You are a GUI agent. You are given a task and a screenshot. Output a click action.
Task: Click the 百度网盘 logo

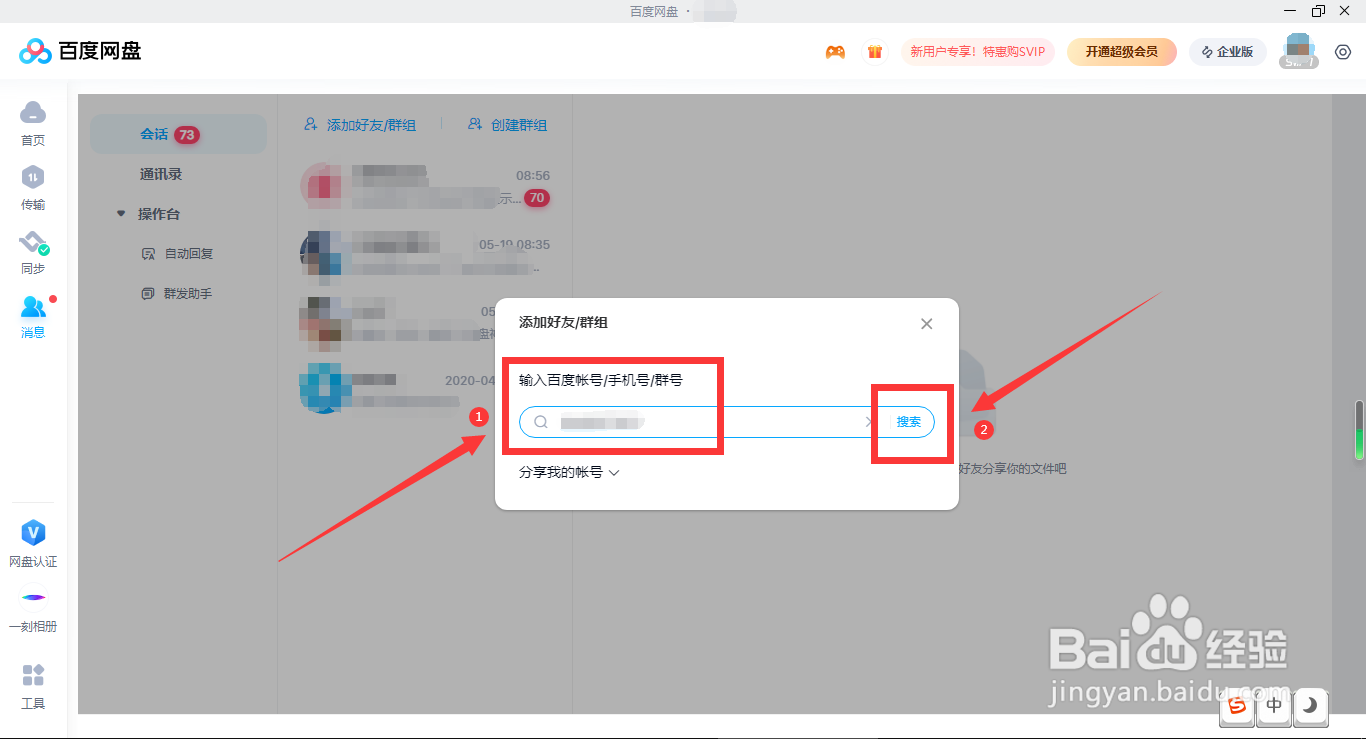pos(80,51)
